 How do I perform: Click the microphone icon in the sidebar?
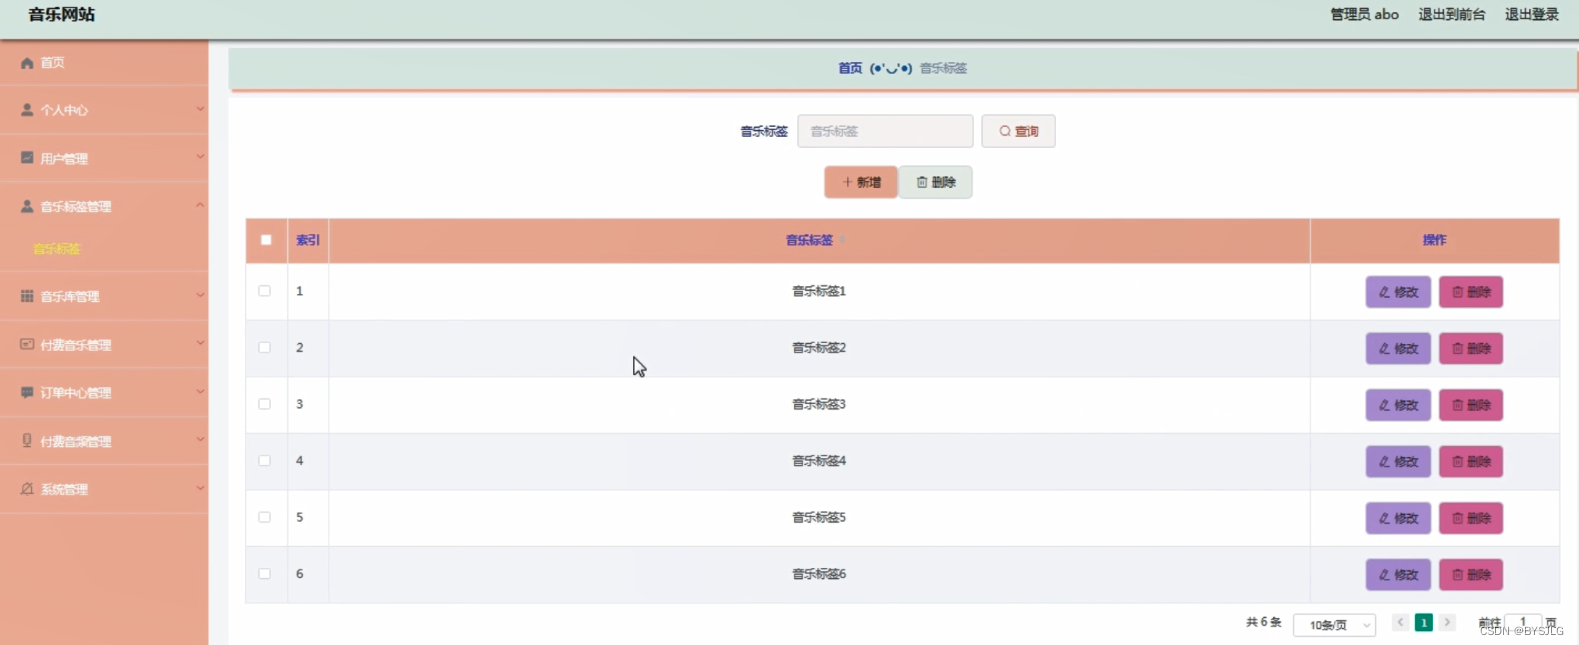[x=27, y=440]
